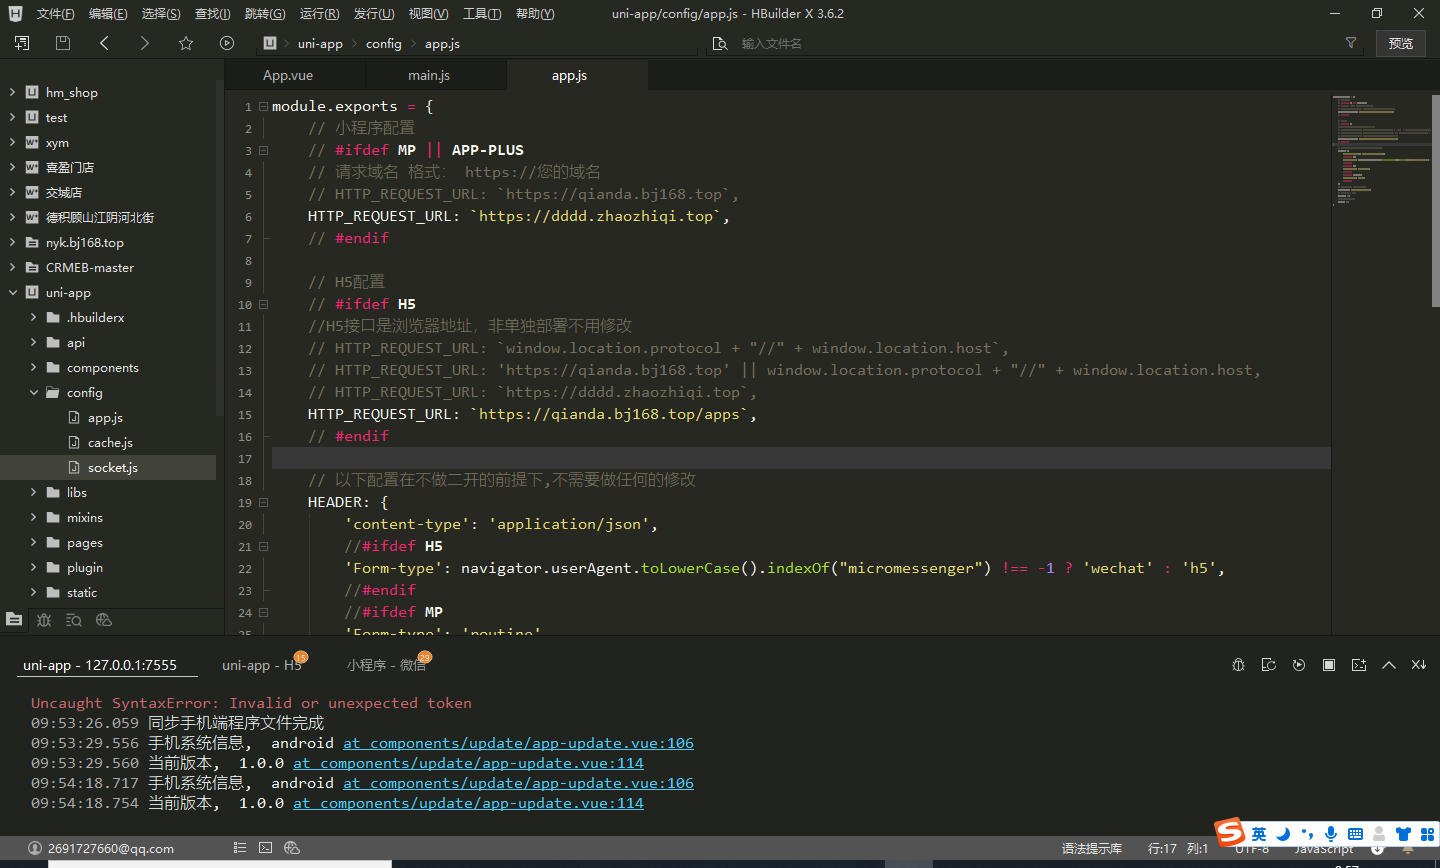The image size is (1440, 868).
Task: Switch to the main.js editor tab
Action: pyautogui.click(x=429, y=76)
